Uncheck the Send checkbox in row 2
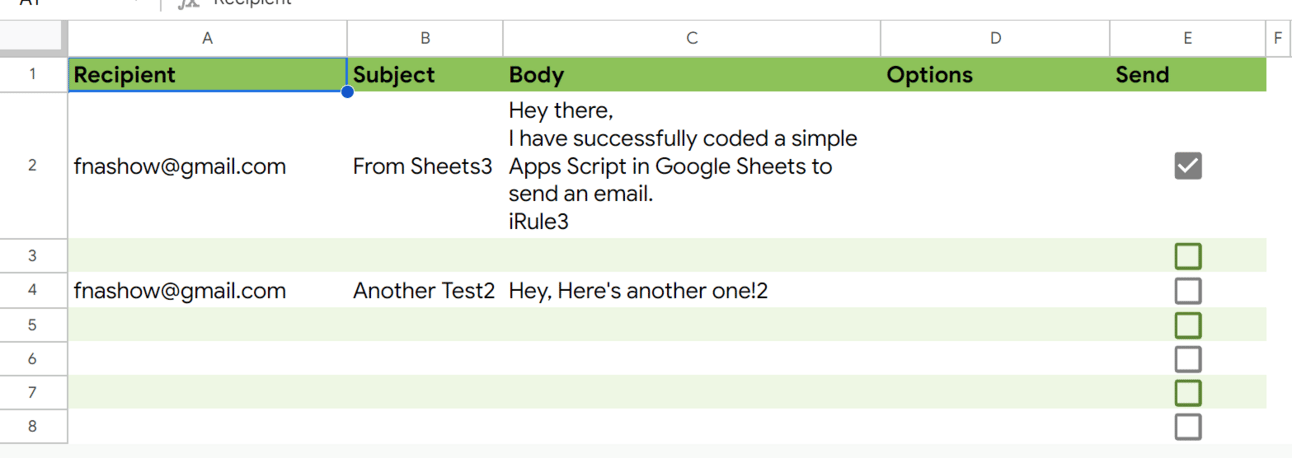 (x=1187, y=166)
